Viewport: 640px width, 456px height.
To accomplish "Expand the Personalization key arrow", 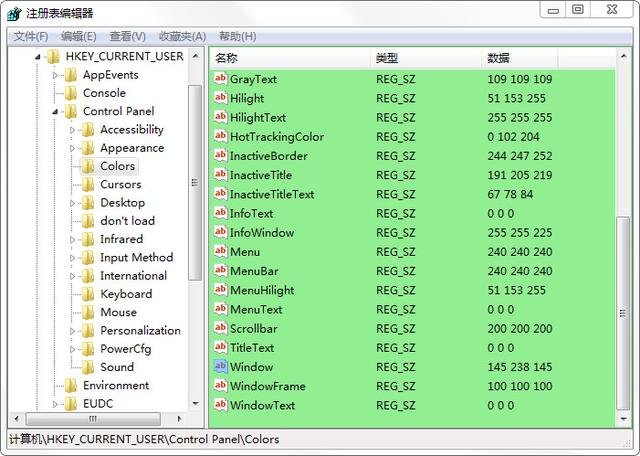I will click(72, 331).
